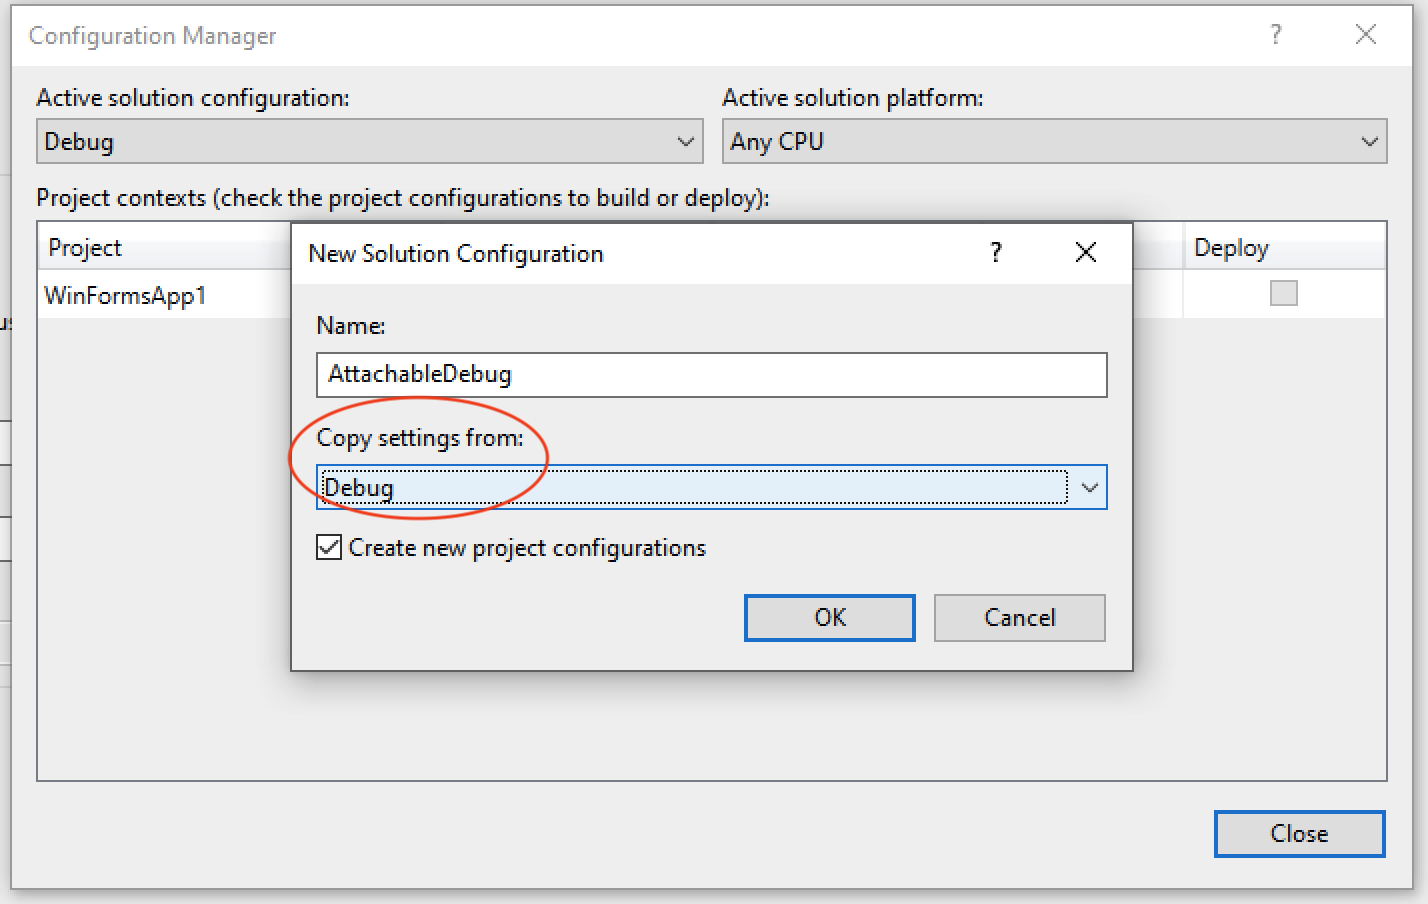Enable the Deploy checkbox for WinFormsApp1
Screen dimensions: 1428x904
click(1283, 293)
